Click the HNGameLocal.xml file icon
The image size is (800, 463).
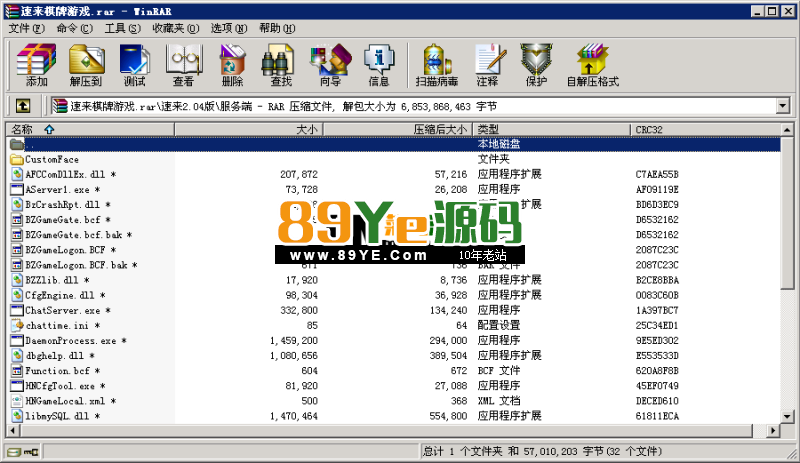(17, 401)
